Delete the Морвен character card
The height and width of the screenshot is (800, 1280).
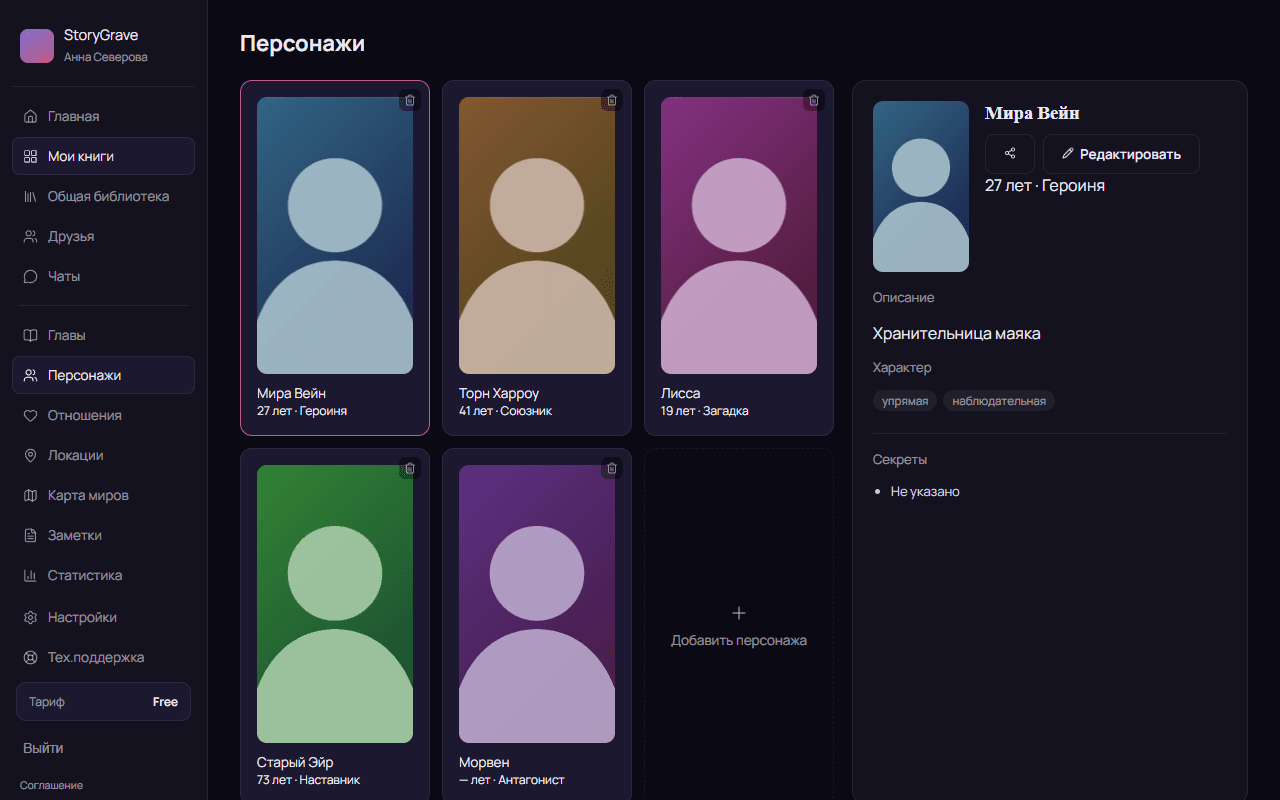tap(612, 468)
